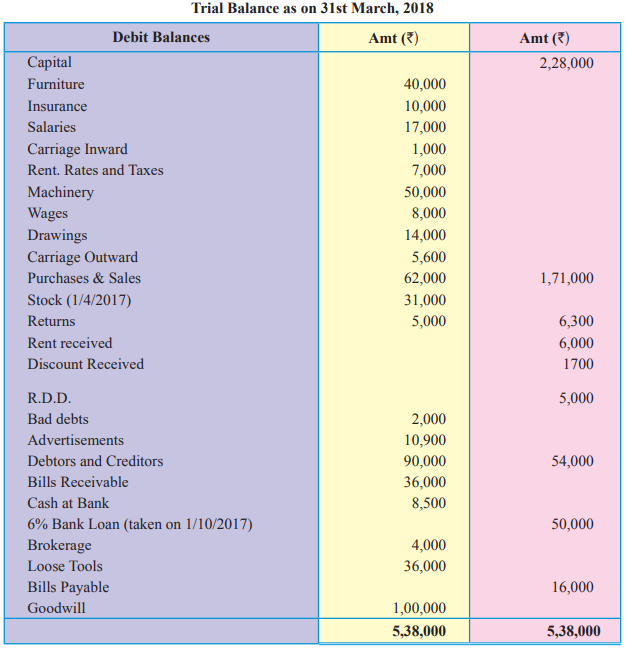
Task: Select the Furniture row label
Action: [56, 84]
